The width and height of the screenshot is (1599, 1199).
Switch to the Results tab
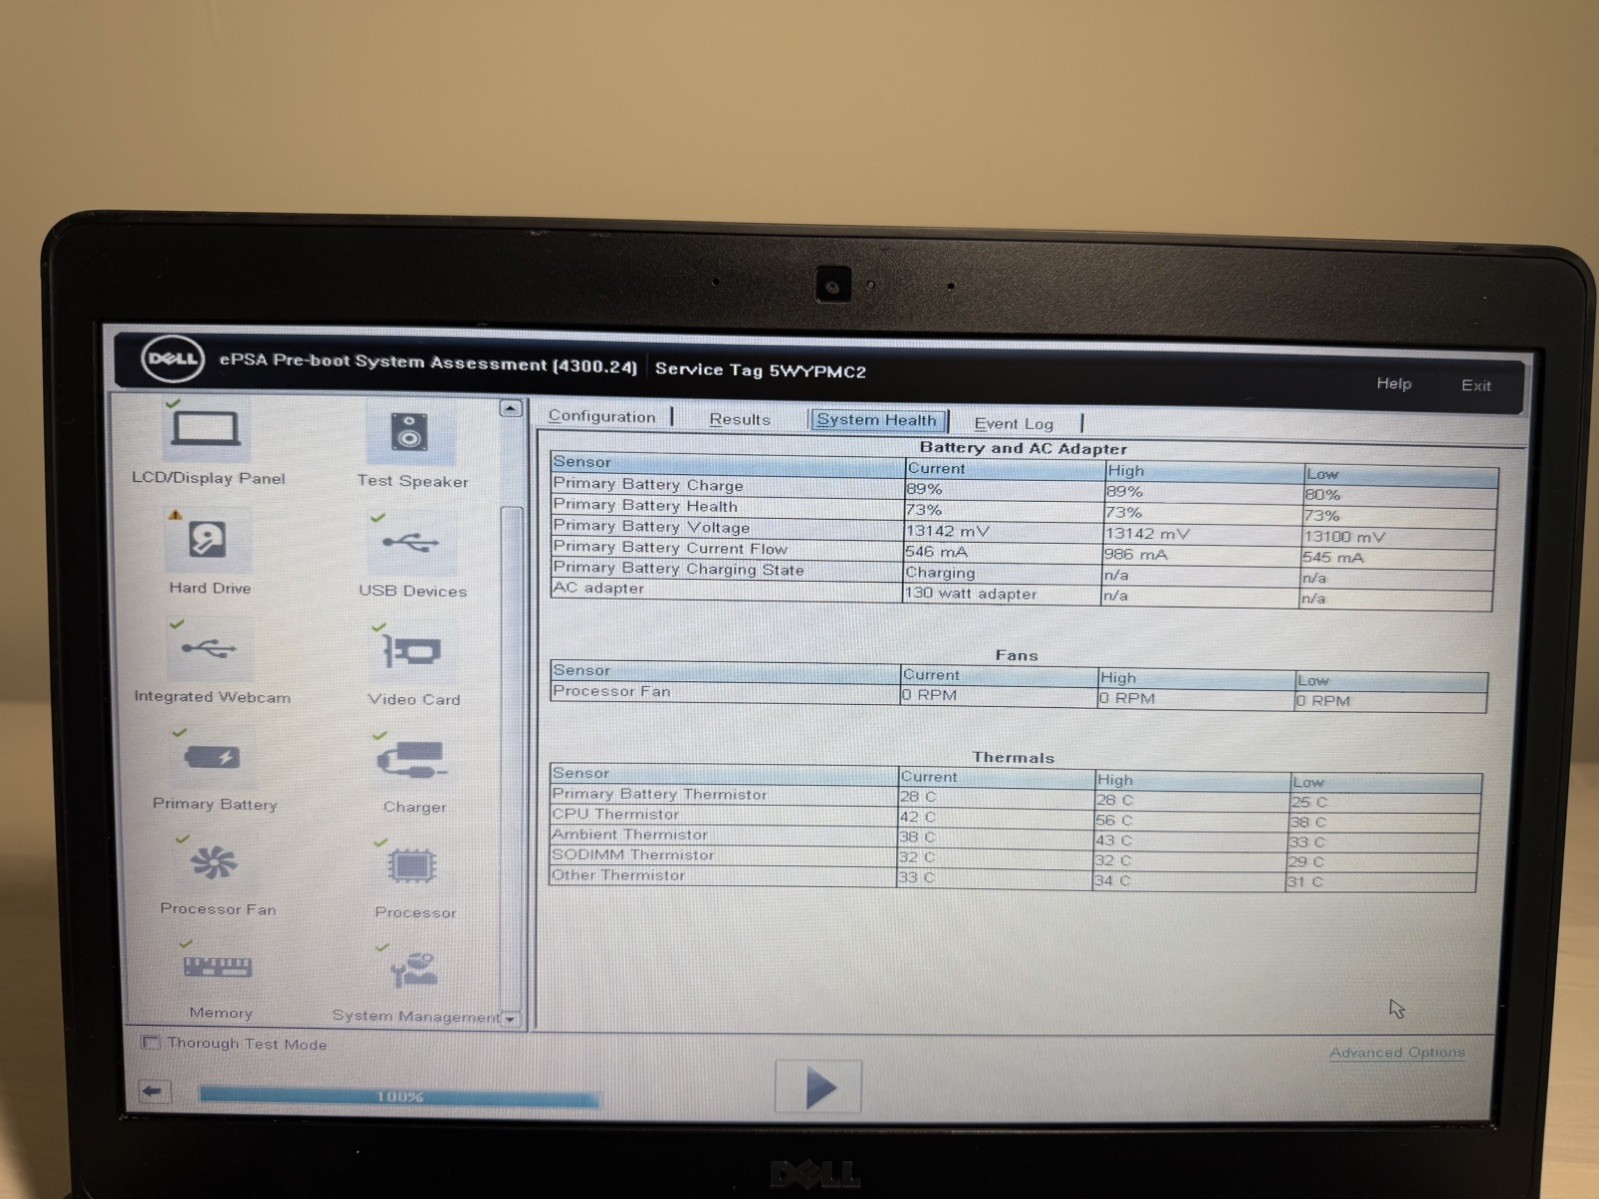point(740,419)
